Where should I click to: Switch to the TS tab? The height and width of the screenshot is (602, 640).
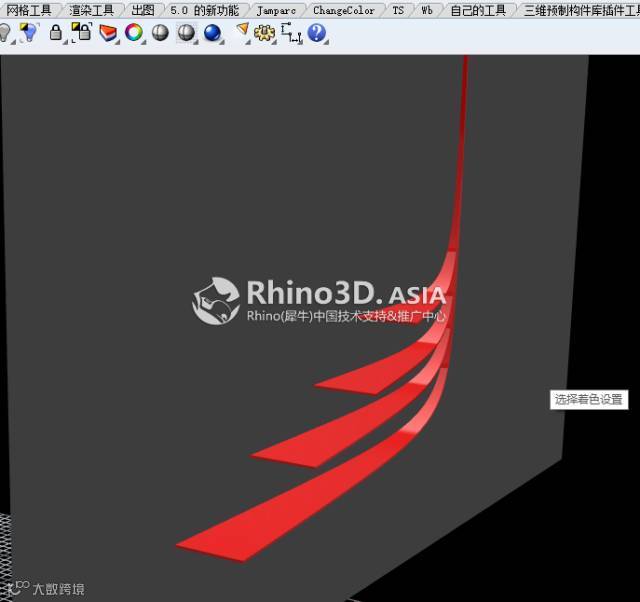tap(398, 10)
